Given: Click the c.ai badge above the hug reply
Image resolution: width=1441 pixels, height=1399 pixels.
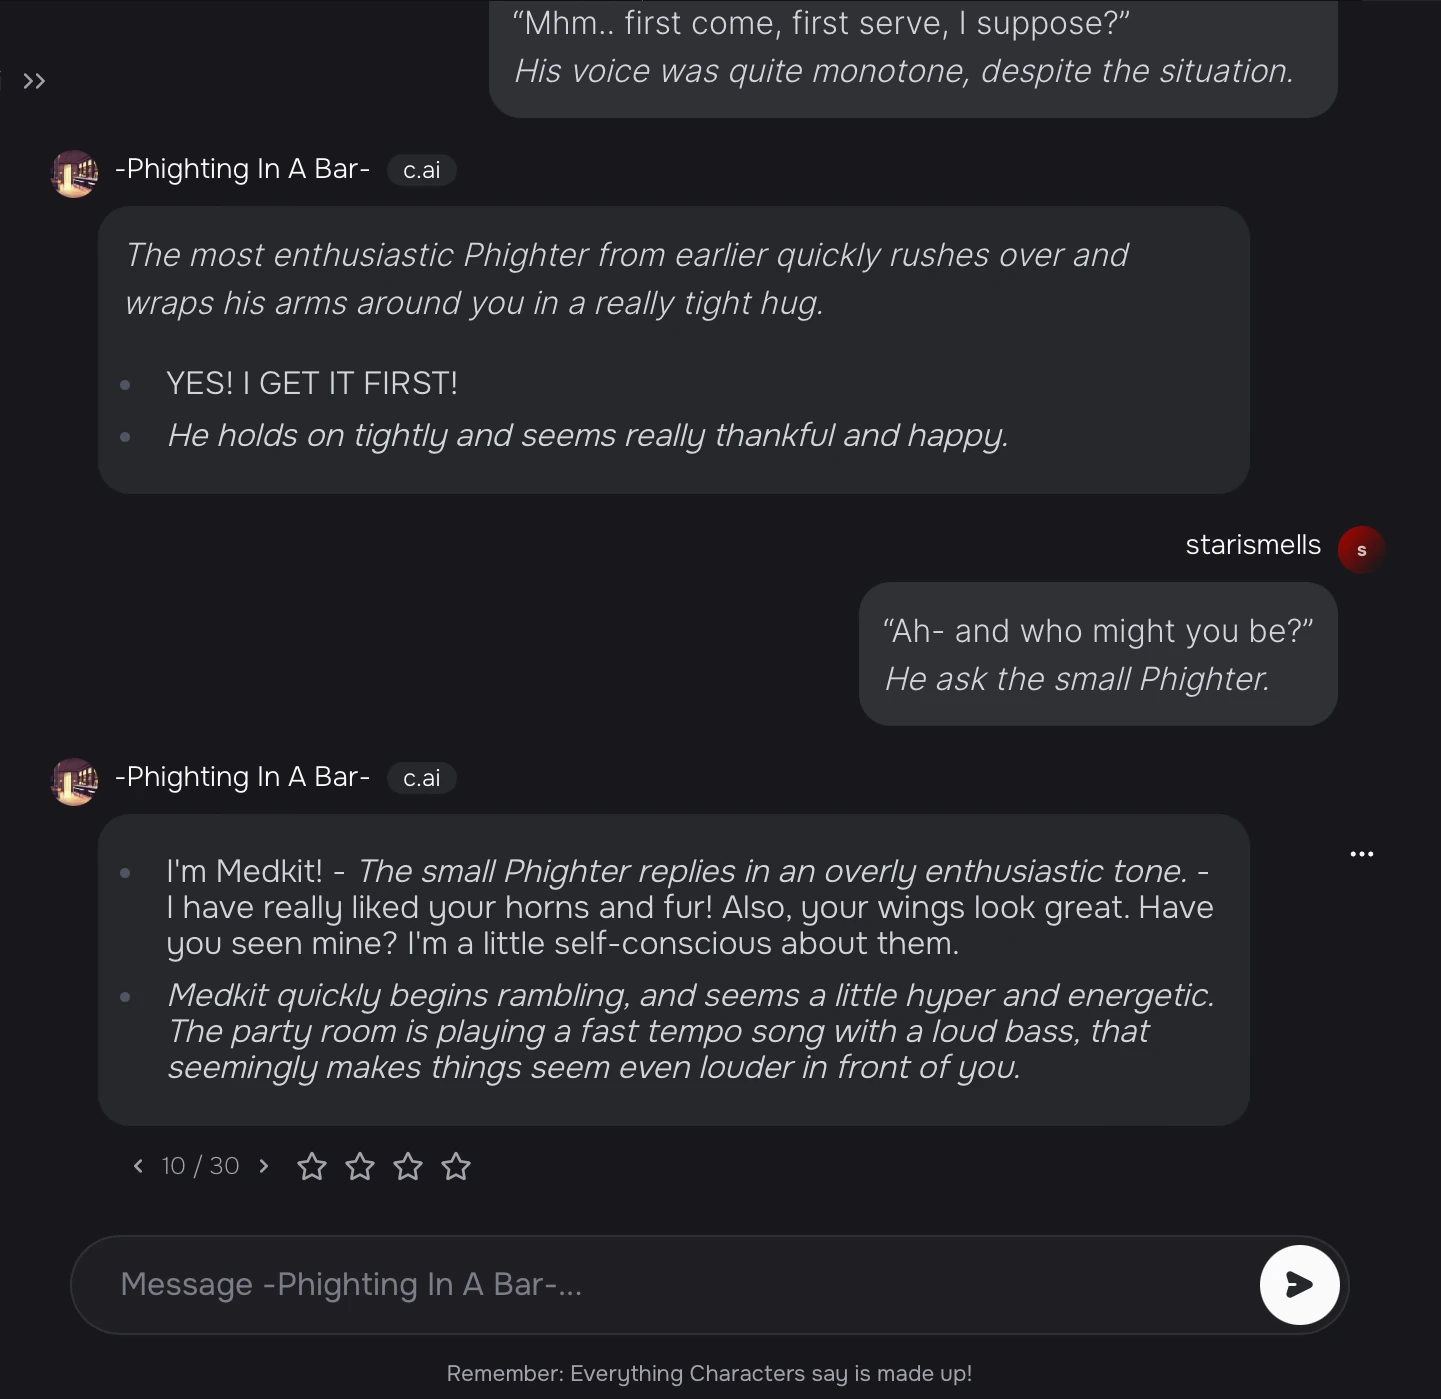Looking at the screenshot, I should (421, 170).
